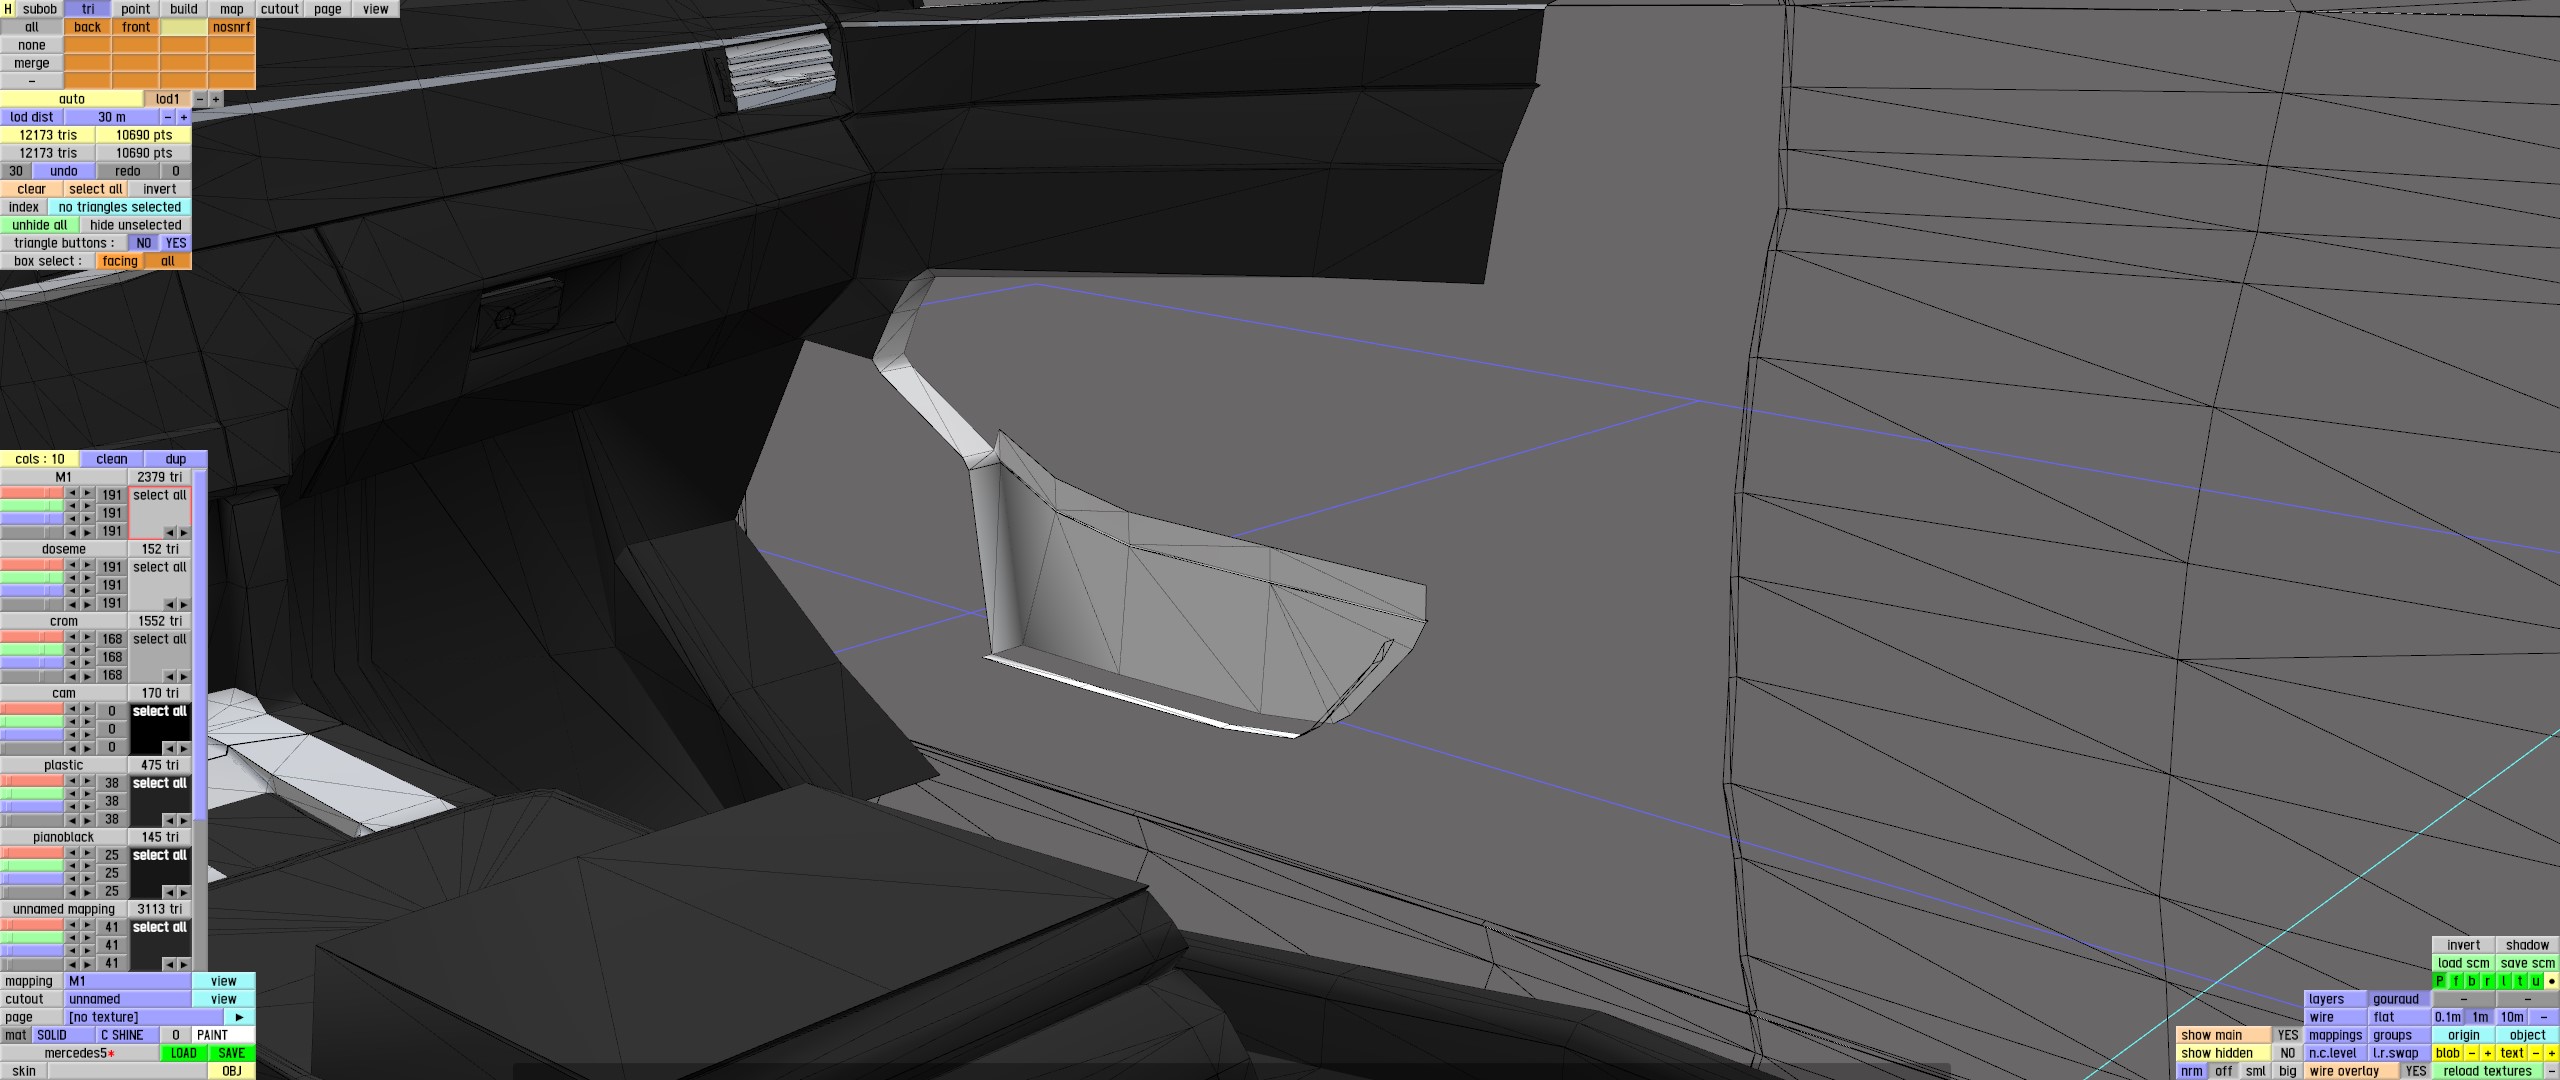Toggle show hidden NO button
The image size is (2560, 1080).
click(x=2287, y=1053)
